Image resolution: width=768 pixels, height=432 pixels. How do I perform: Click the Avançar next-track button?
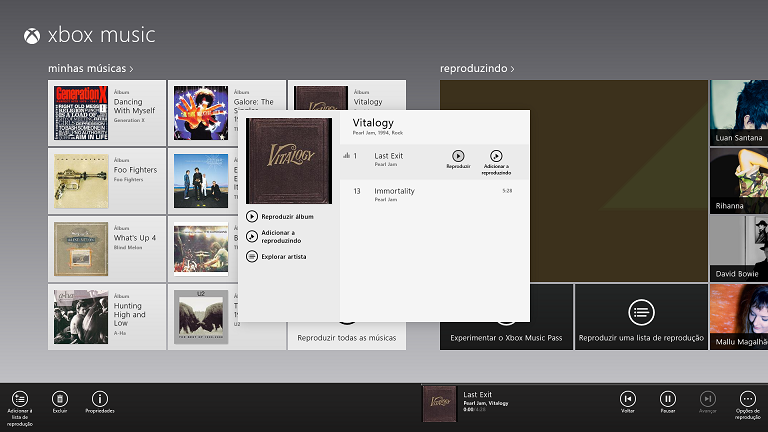tap(708, 399)
